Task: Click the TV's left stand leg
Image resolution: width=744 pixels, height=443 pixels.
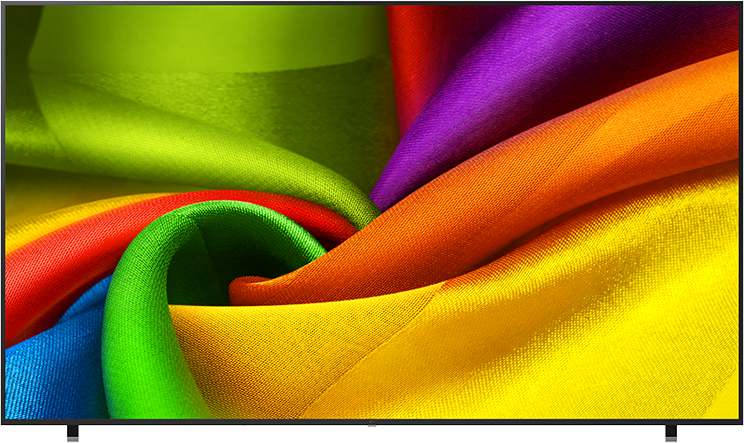Action: pyautogui.click(x=73, y=433)
